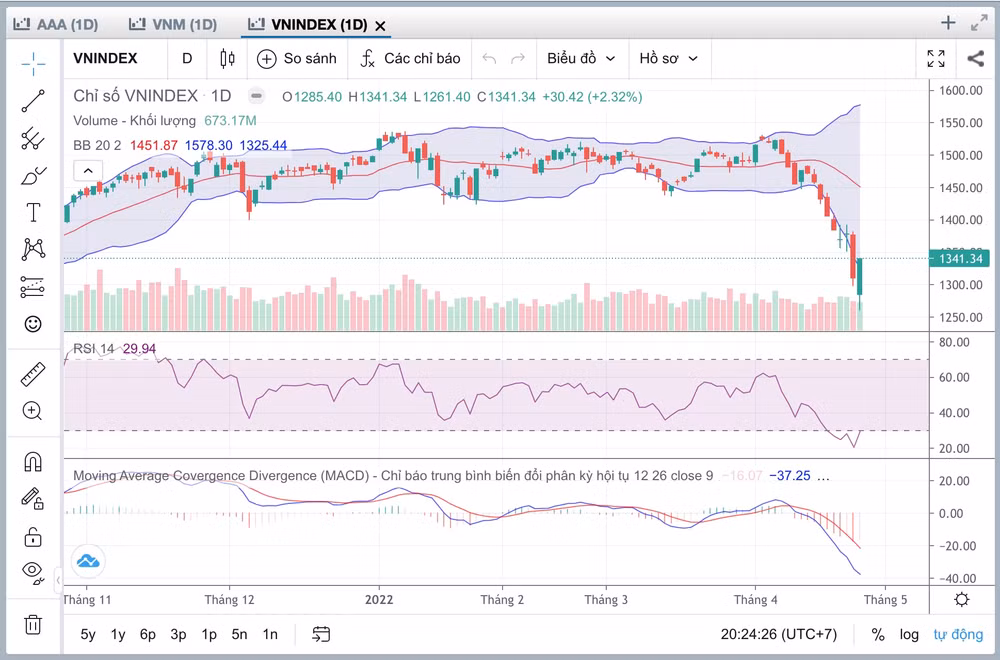This screenshot has height=660, width=1000.
Task: Edit the VNINDEX symbol field
Action: coord(106,59)
